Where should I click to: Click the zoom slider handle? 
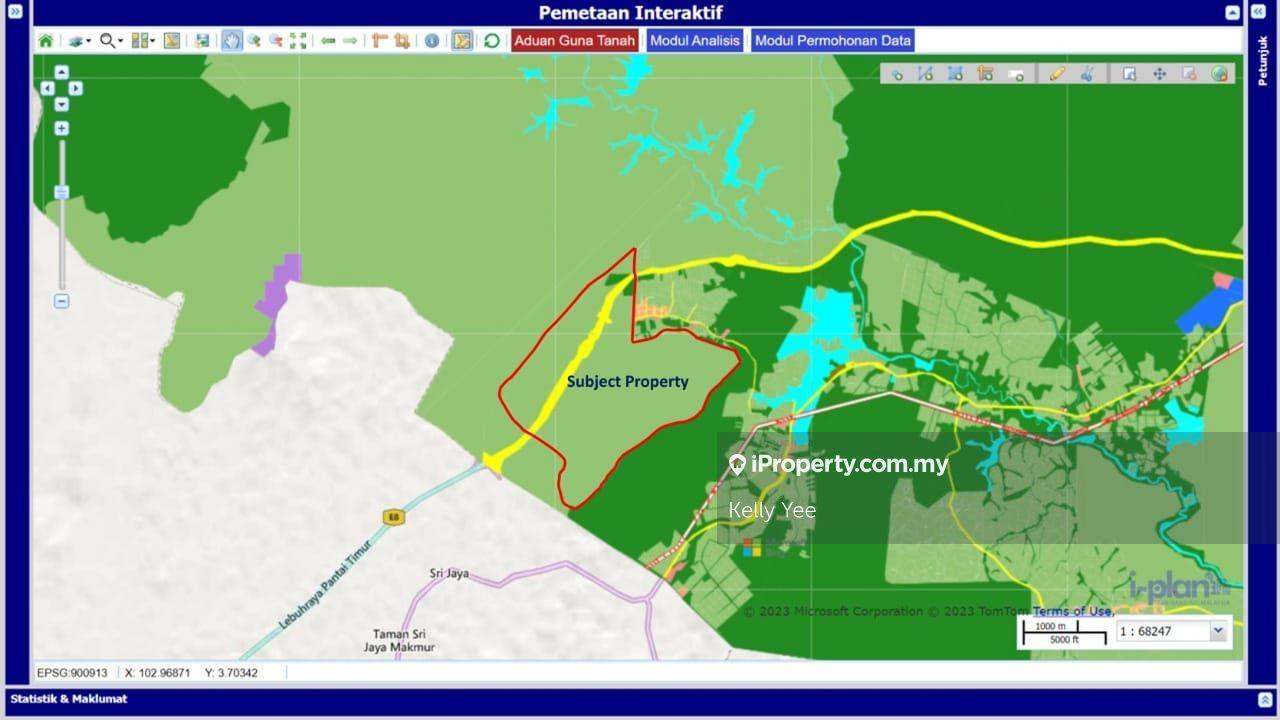(62, 192)
